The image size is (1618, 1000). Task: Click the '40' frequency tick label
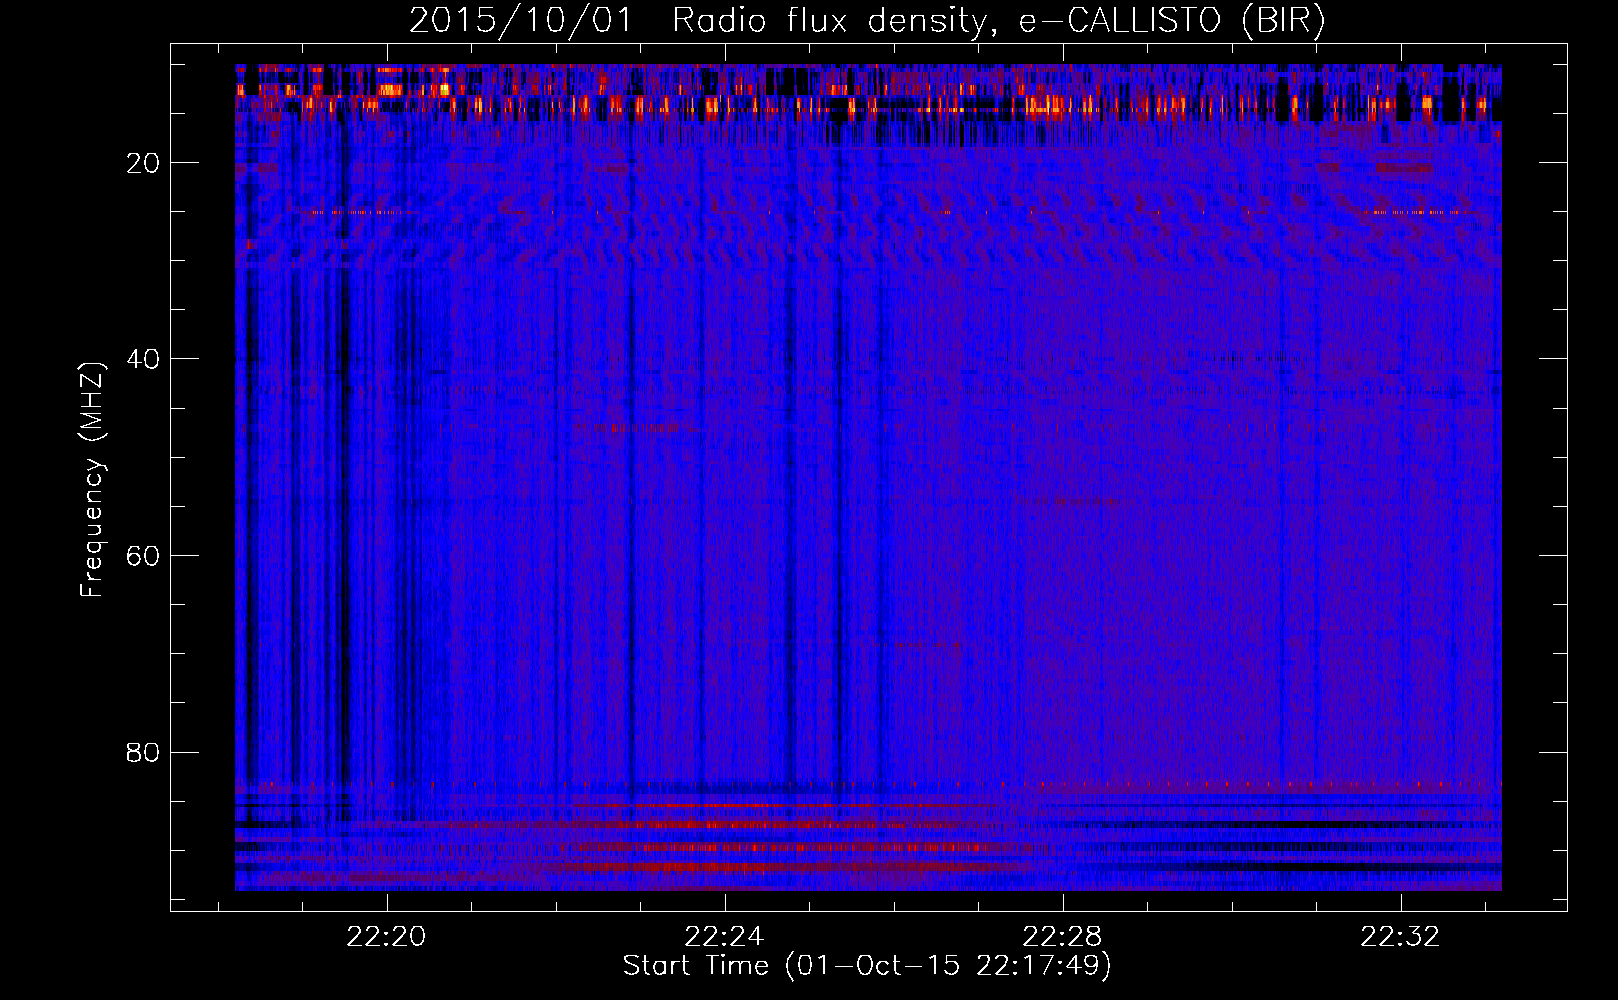click(143, 359)
